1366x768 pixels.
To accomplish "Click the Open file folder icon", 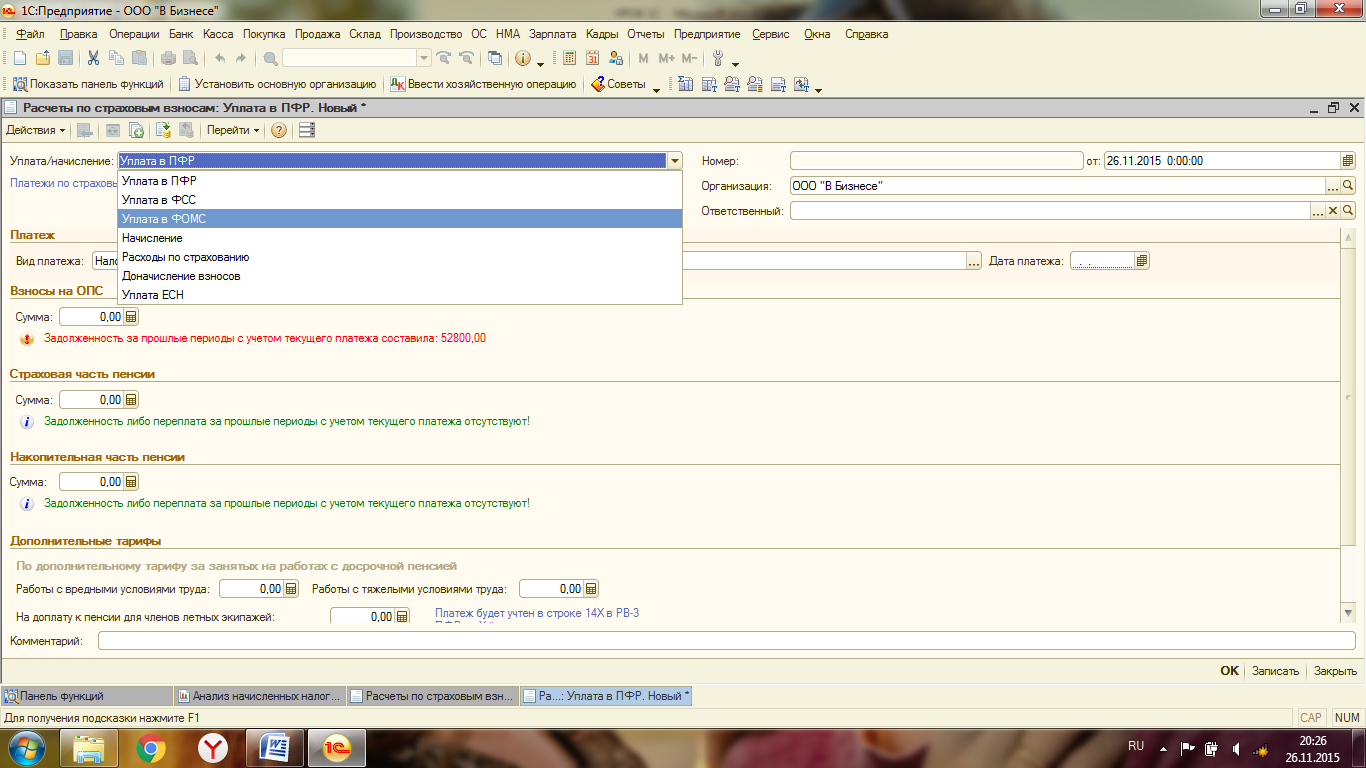I will [43, 58].
